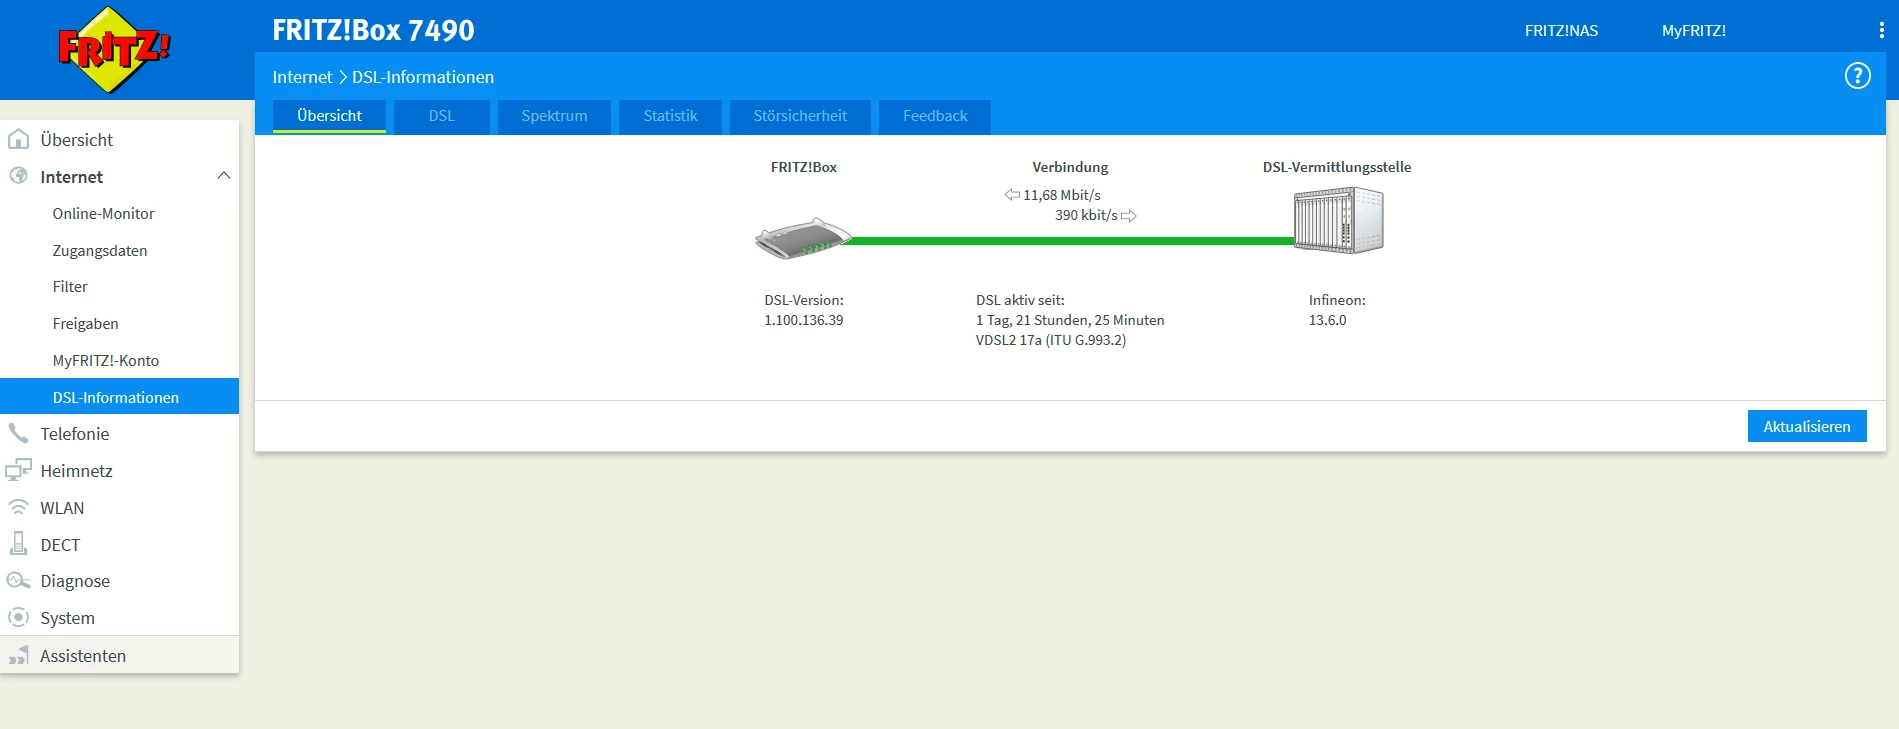Click the Telefonie phone icon
The height and width of the screenshot is (729, 1899).
(18, 433)
